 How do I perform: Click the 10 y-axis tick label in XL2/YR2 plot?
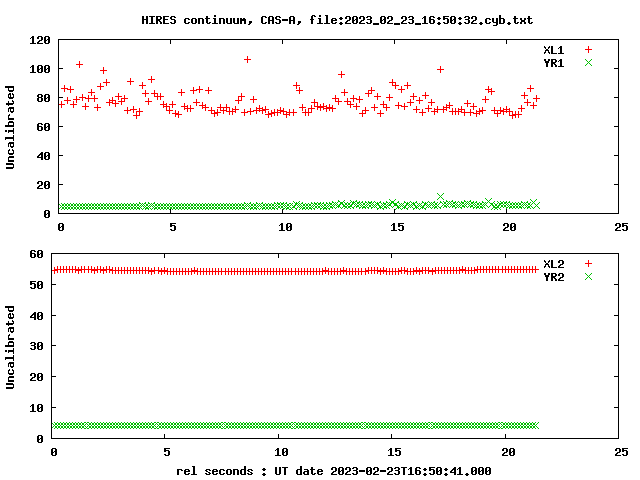tap(36, 408)
